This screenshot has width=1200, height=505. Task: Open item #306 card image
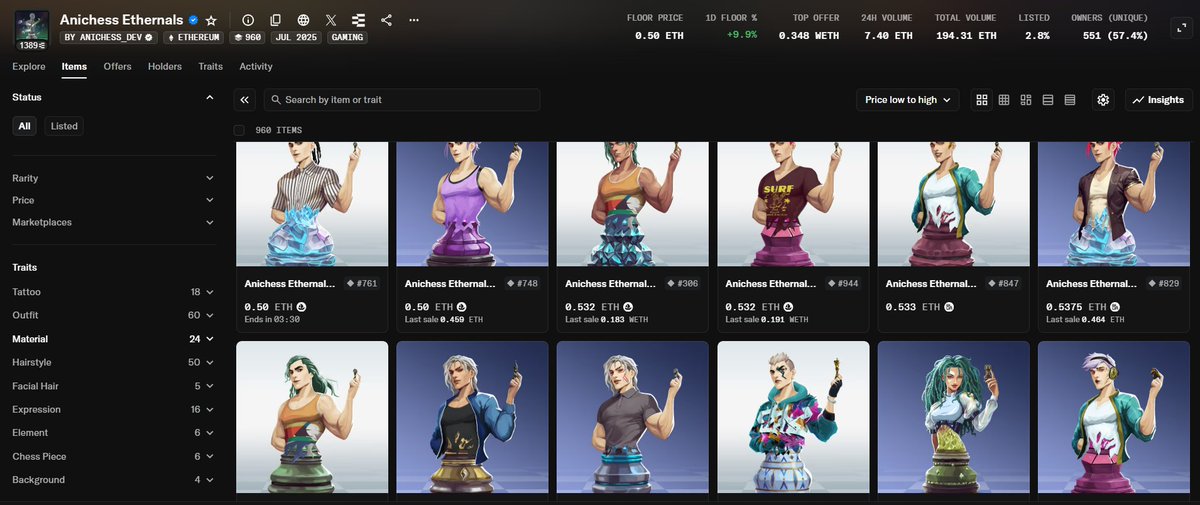[633, 204]
